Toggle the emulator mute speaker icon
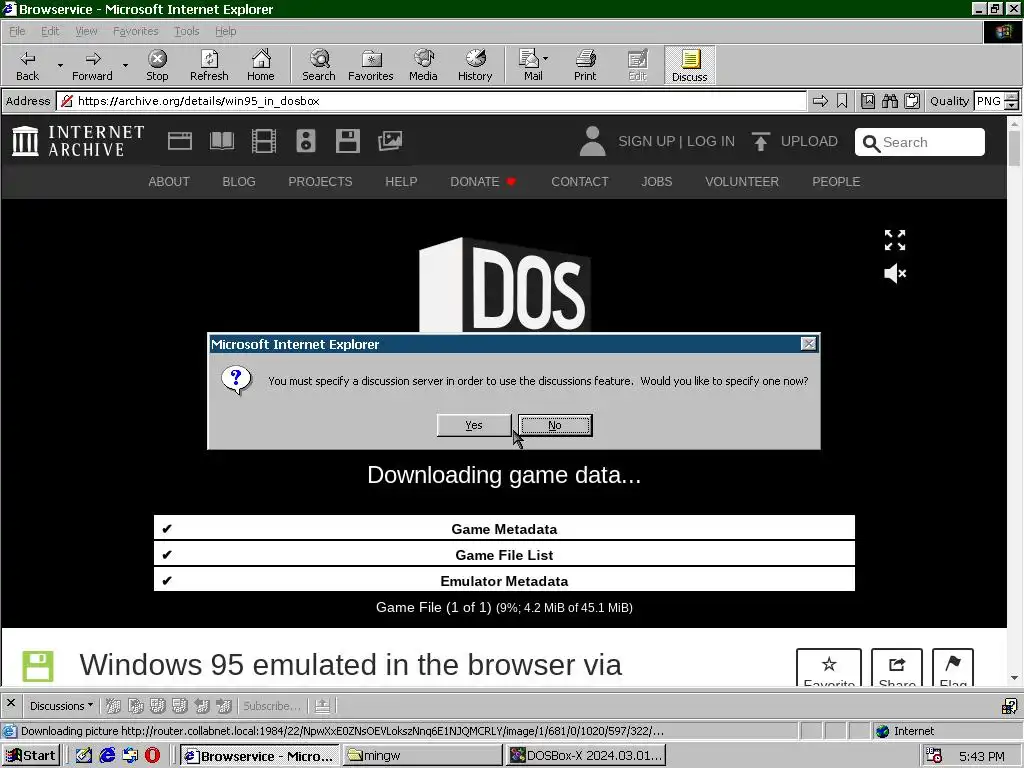 point(895,274)
